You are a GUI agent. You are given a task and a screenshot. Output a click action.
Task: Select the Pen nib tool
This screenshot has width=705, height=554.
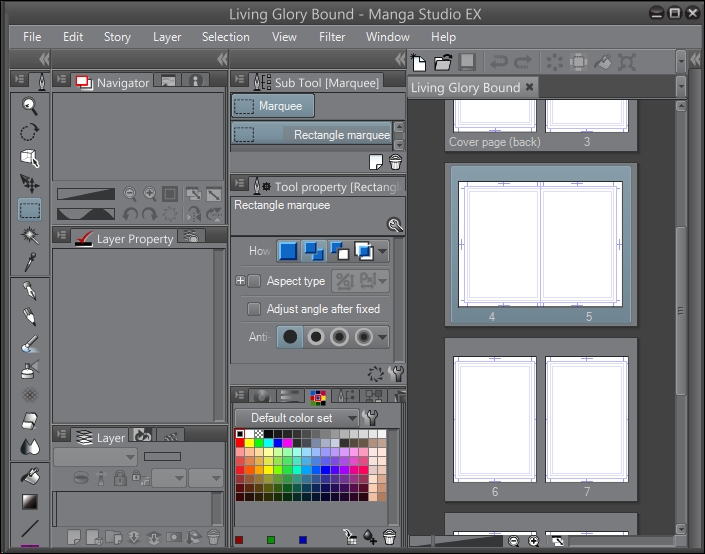coord(30,291)
